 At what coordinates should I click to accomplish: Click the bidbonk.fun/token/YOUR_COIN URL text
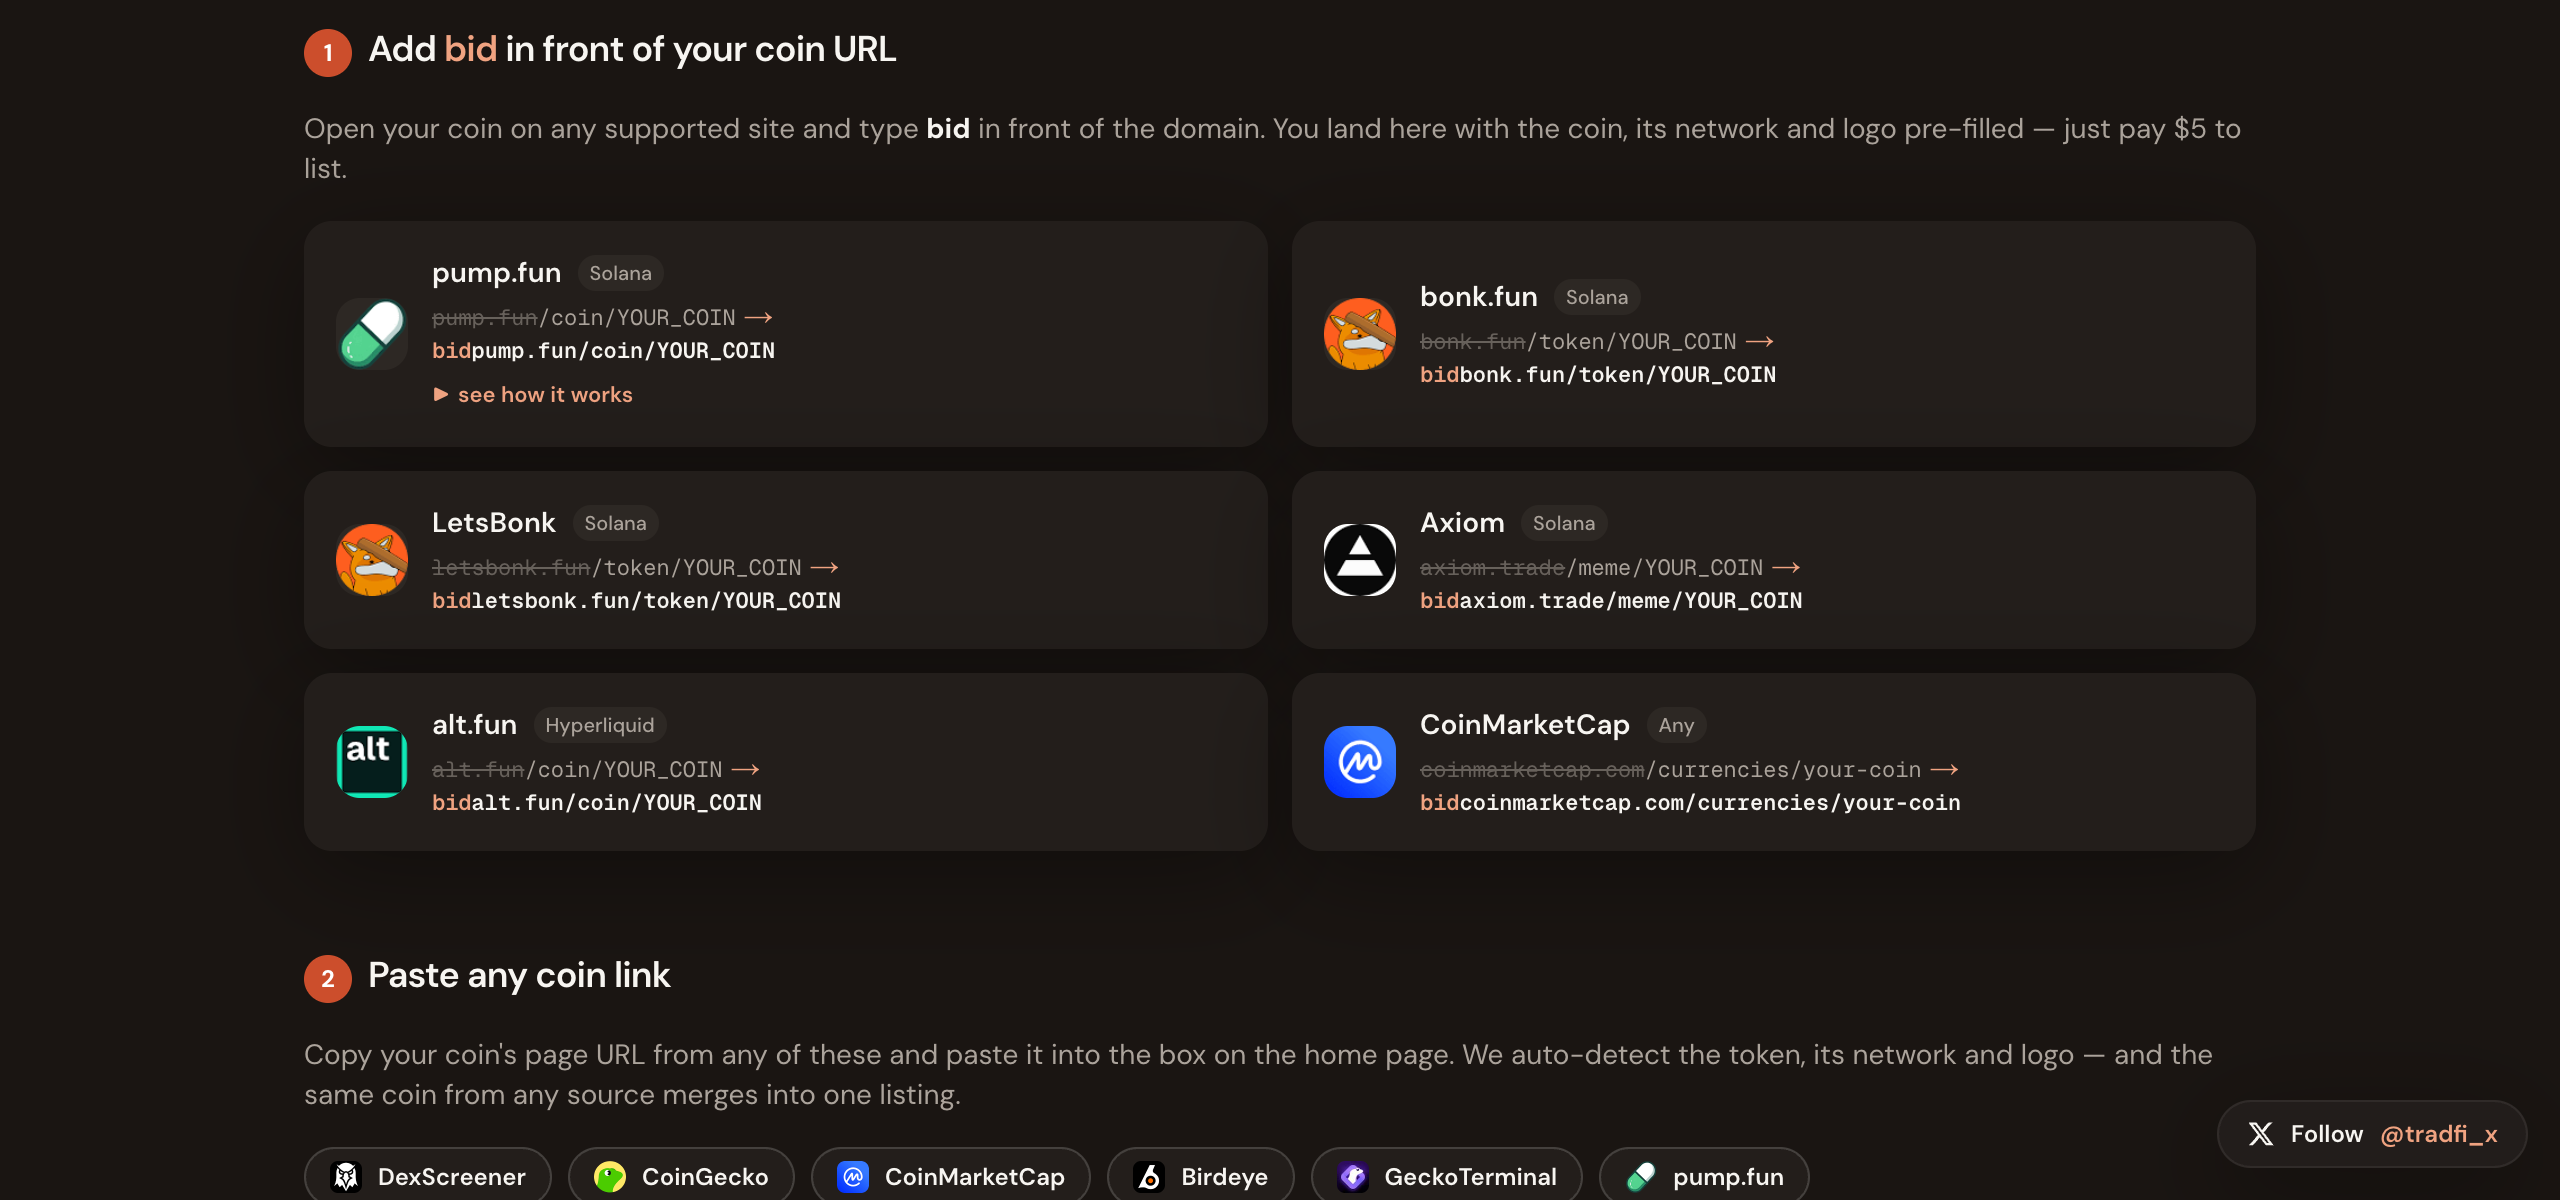[1598, 375]
